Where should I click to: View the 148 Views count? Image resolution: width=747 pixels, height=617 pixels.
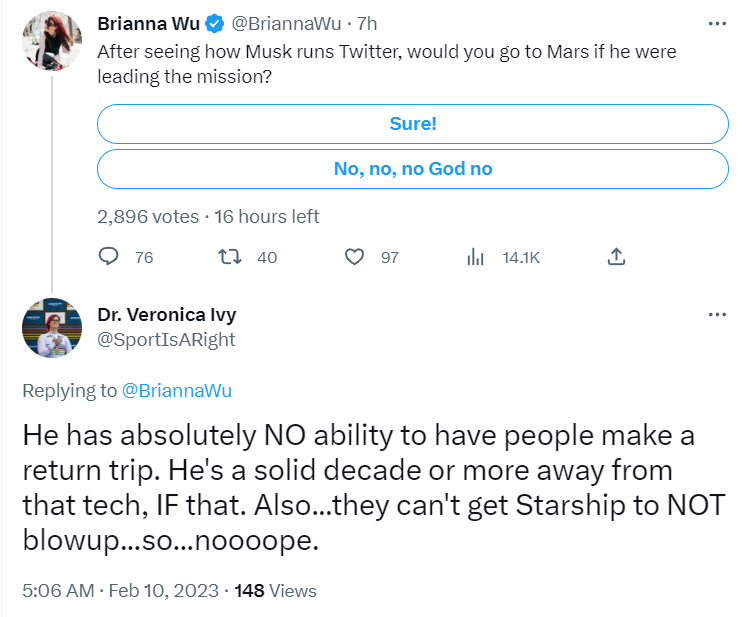pos(275,591)
